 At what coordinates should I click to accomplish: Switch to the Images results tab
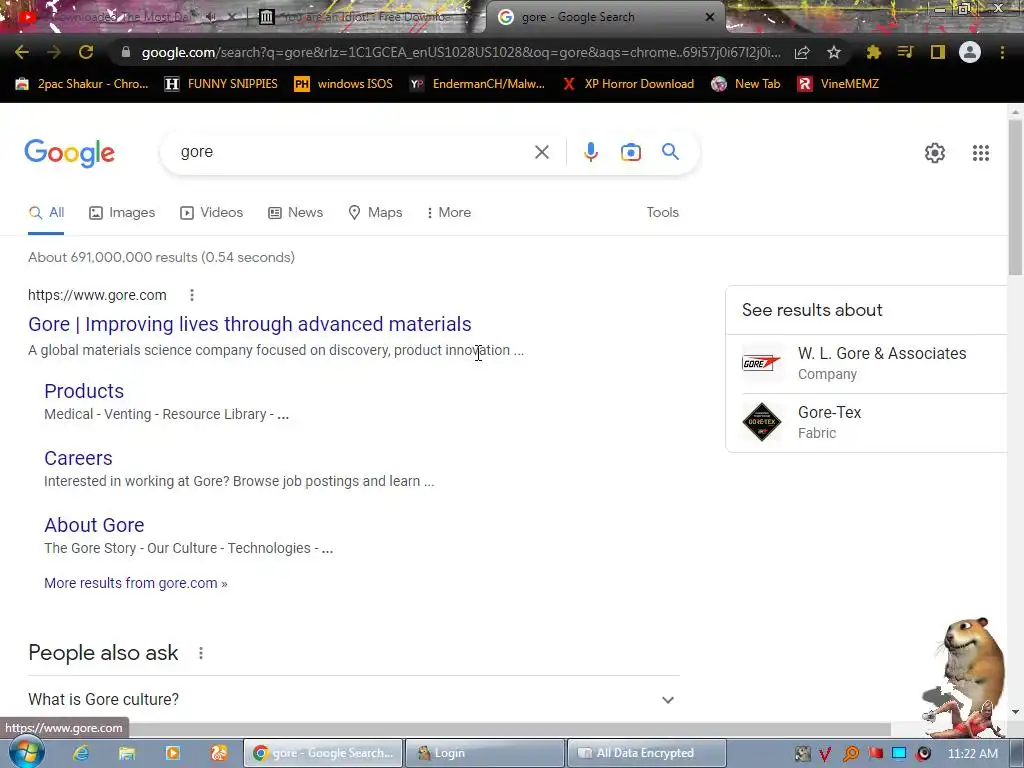[x=122, y=212]
